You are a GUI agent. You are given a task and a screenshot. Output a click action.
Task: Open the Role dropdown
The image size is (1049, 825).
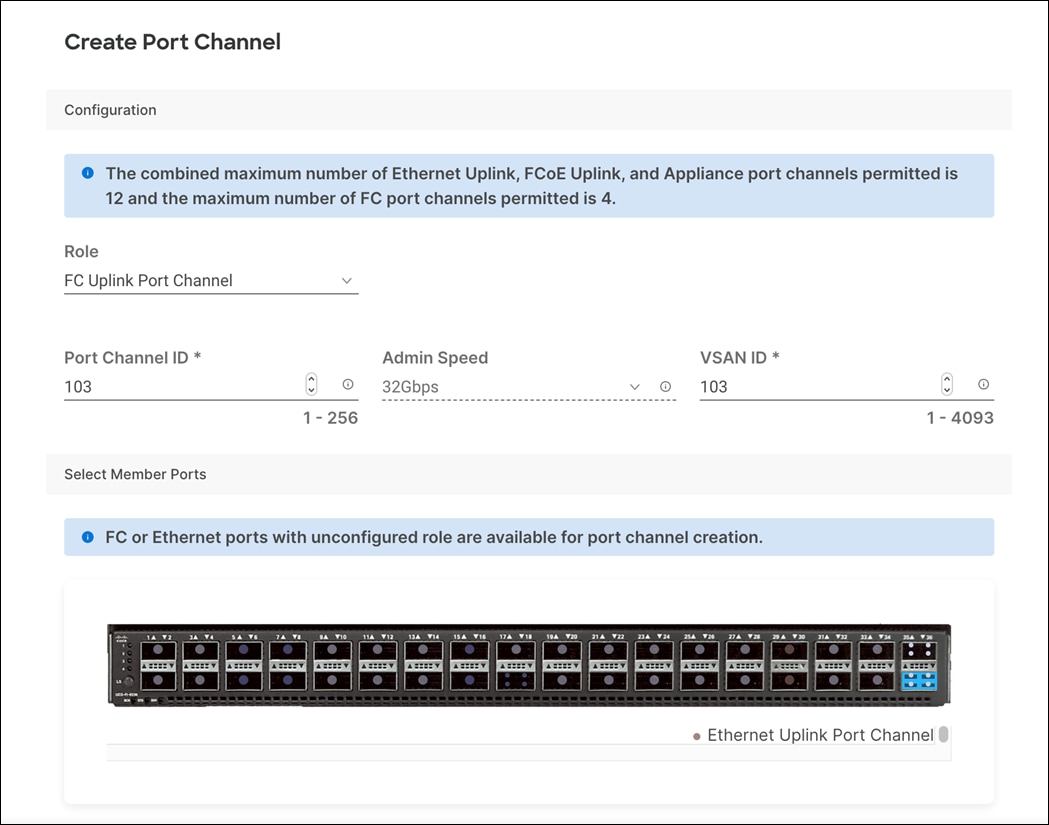pos(347,281)
